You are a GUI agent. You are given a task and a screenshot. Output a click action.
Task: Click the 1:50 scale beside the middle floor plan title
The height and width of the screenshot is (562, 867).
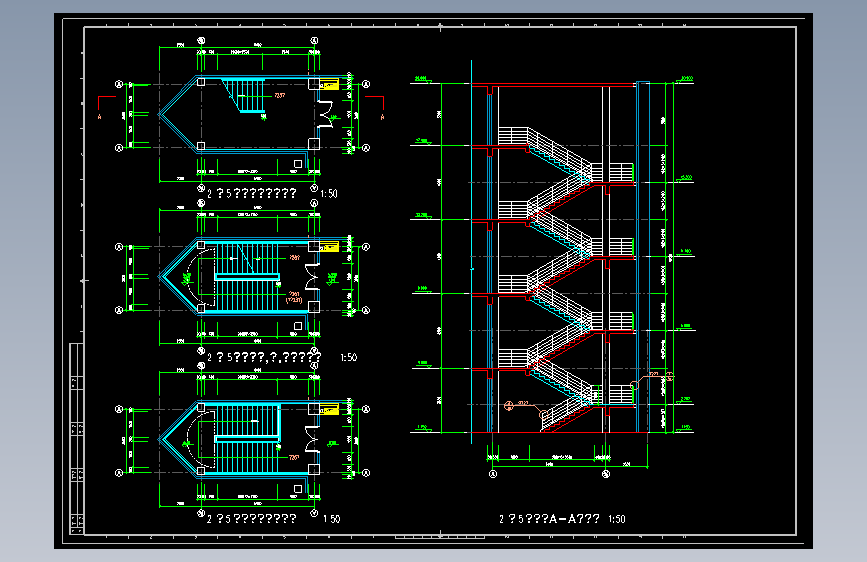click(x=348, y=357)
